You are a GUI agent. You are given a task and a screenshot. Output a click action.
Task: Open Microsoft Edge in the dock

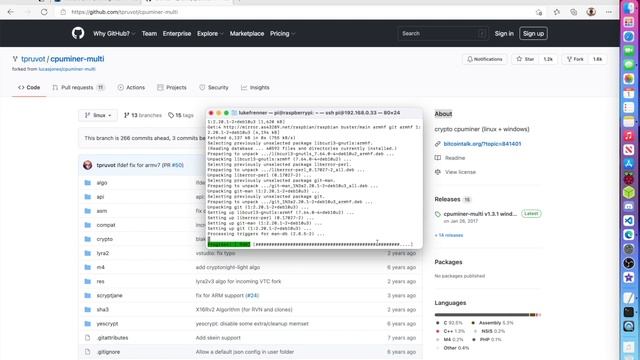coord(629,235)
